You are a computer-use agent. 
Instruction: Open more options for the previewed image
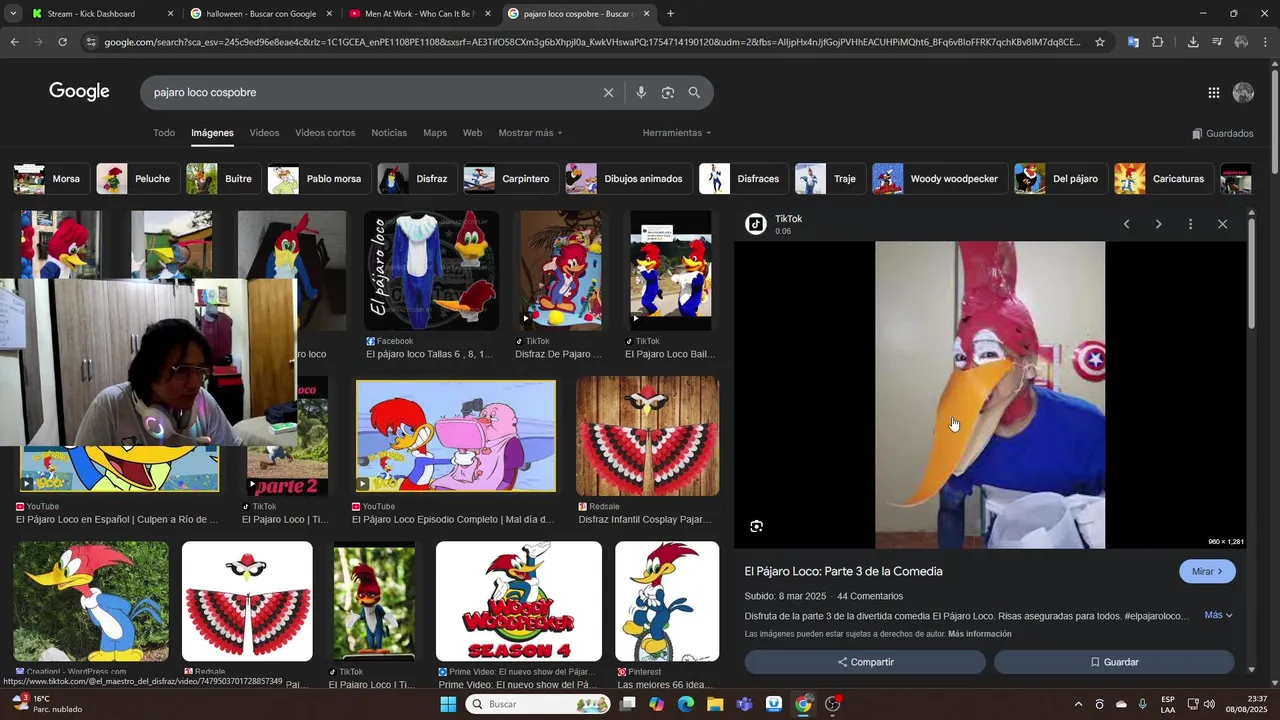1190,224
